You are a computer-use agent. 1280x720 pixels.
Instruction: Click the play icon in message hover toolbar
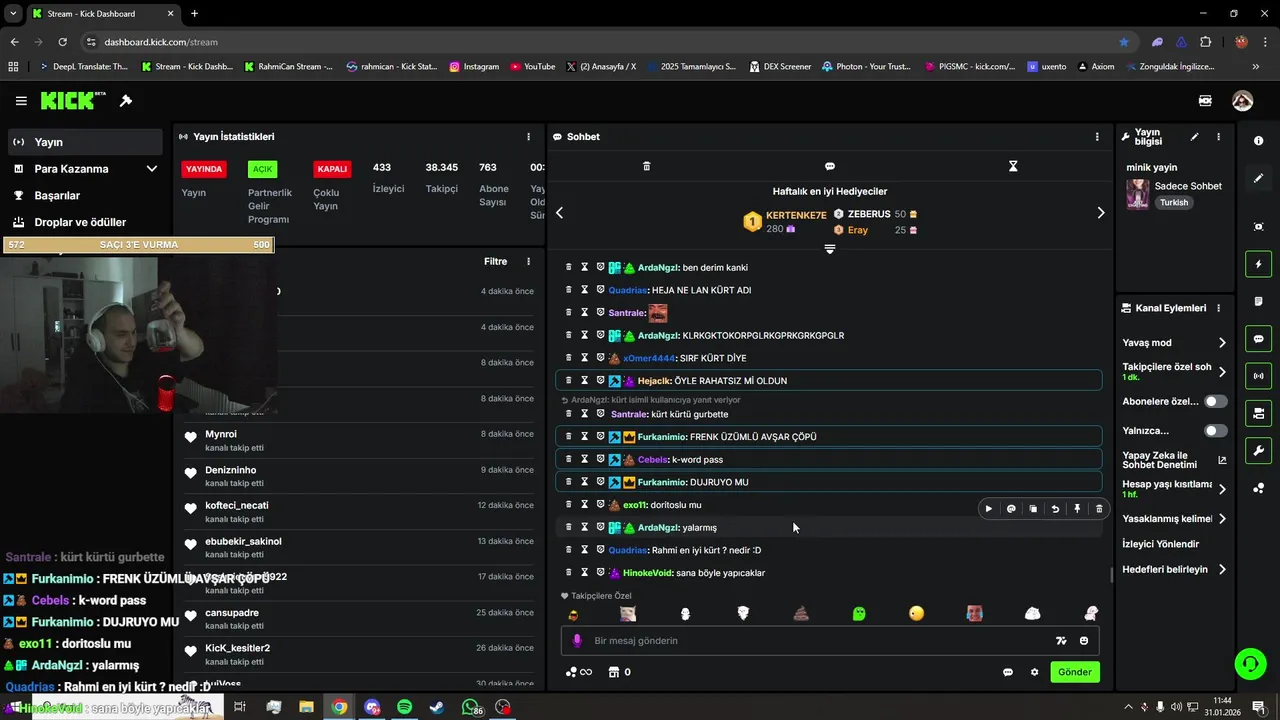(x=989, y=509)
